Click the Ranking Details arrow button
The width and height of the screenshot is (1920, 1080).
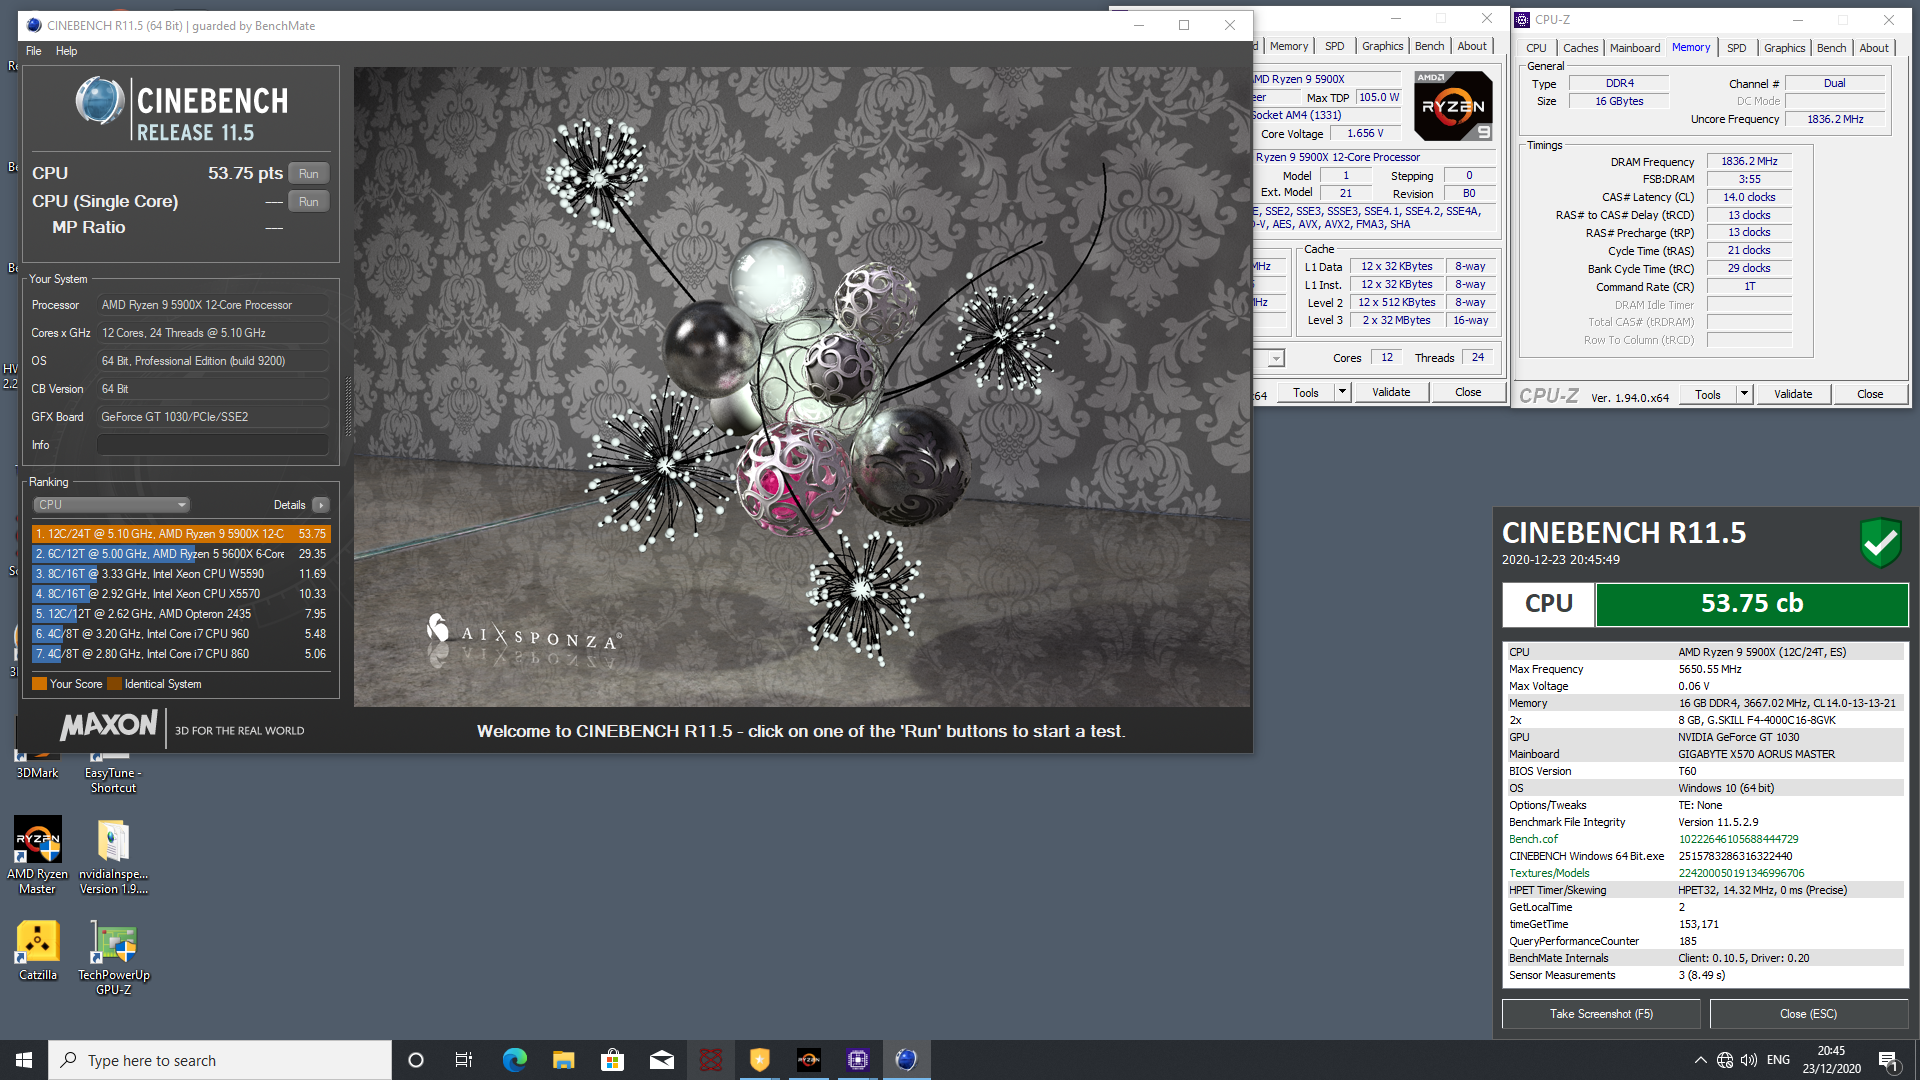(321, 505)
